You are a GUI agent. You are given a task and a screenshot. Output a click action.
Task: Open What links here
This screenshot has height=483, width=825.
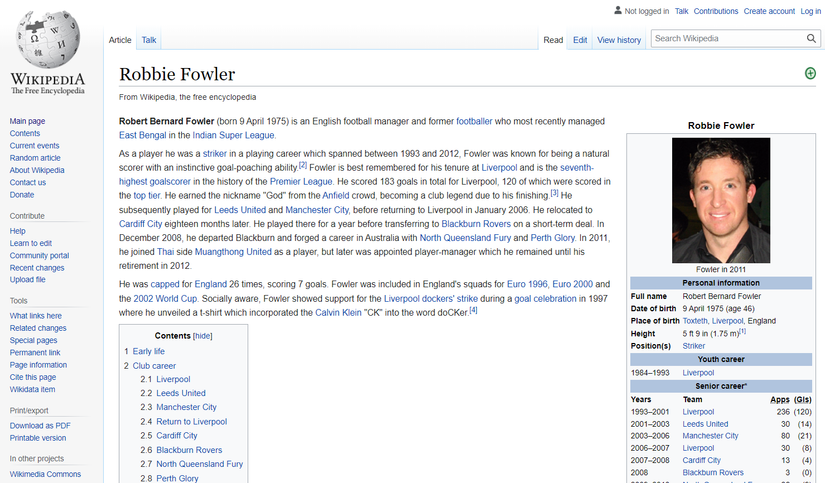pyautogui.click(x=35, y=316)
